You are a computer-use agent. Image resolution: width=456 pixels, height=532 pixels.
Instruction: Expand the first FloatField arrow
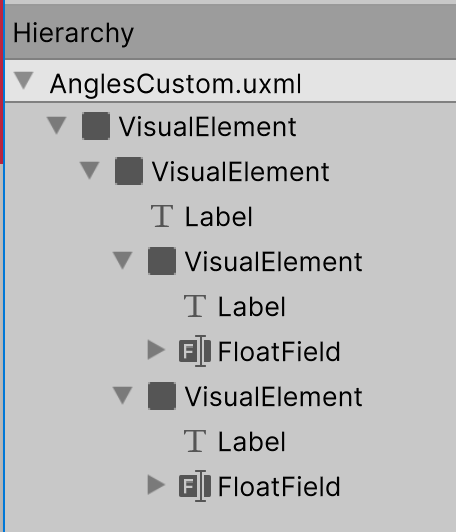click(x=156, y=350)
